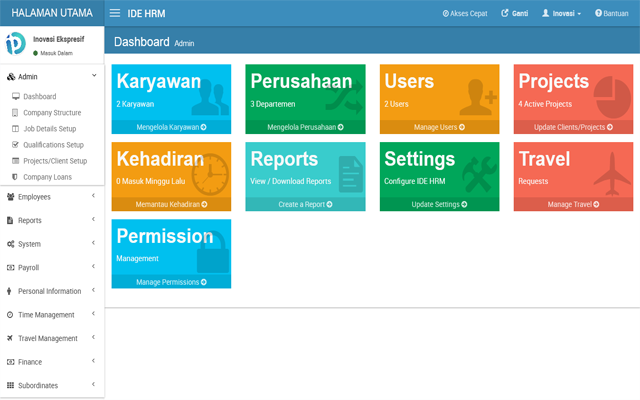Toggle the hamburger sidebar menu icon
The height and width of the screenshot is (400, 640).
click(x=115, y=13)
